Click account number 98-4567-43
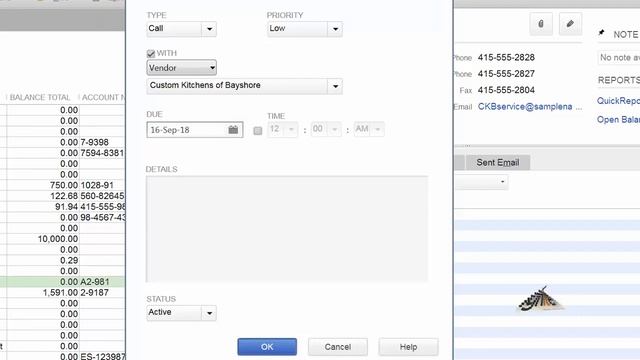640x360 pixels. [x=103, y=218]
